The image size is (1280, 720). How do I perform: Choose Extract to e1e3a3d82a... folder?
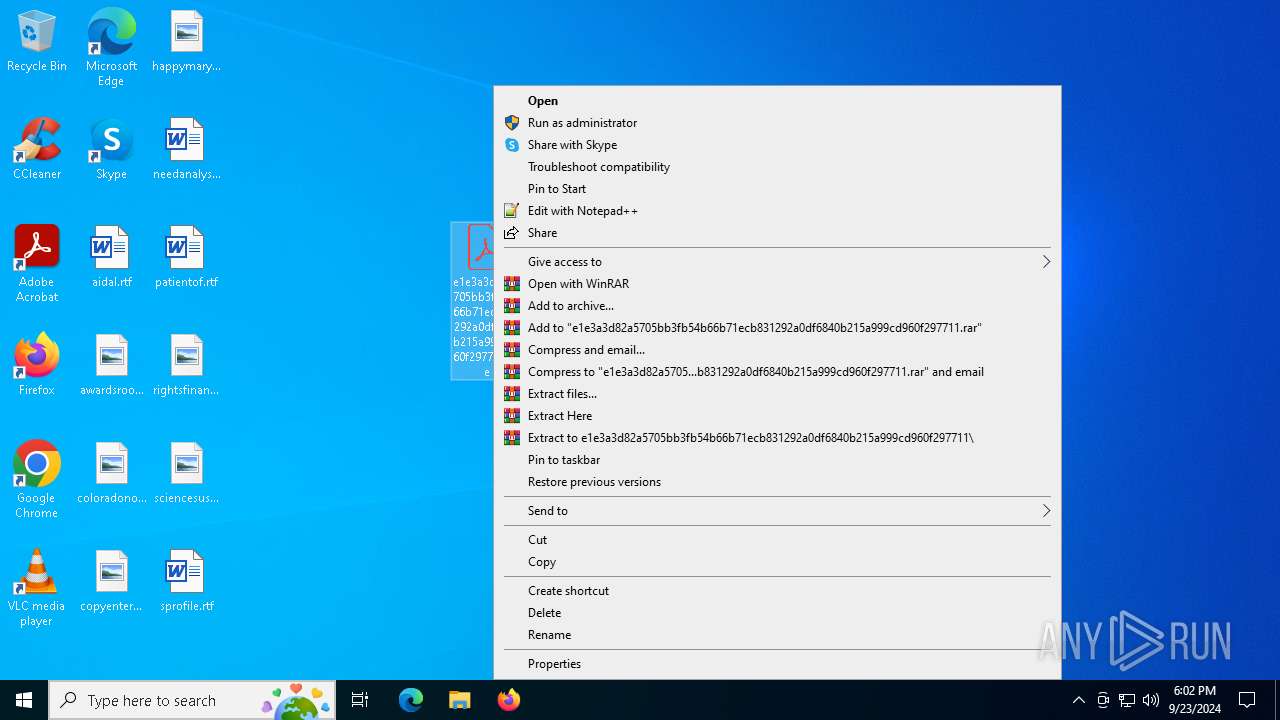(x=777, y=438)
